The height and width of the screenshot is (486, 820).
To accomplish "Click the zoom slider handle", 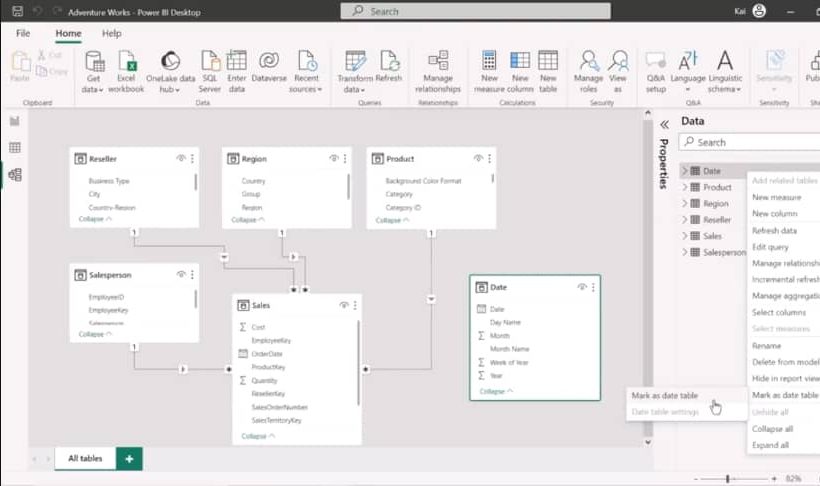I will click(x=727, y=479).
